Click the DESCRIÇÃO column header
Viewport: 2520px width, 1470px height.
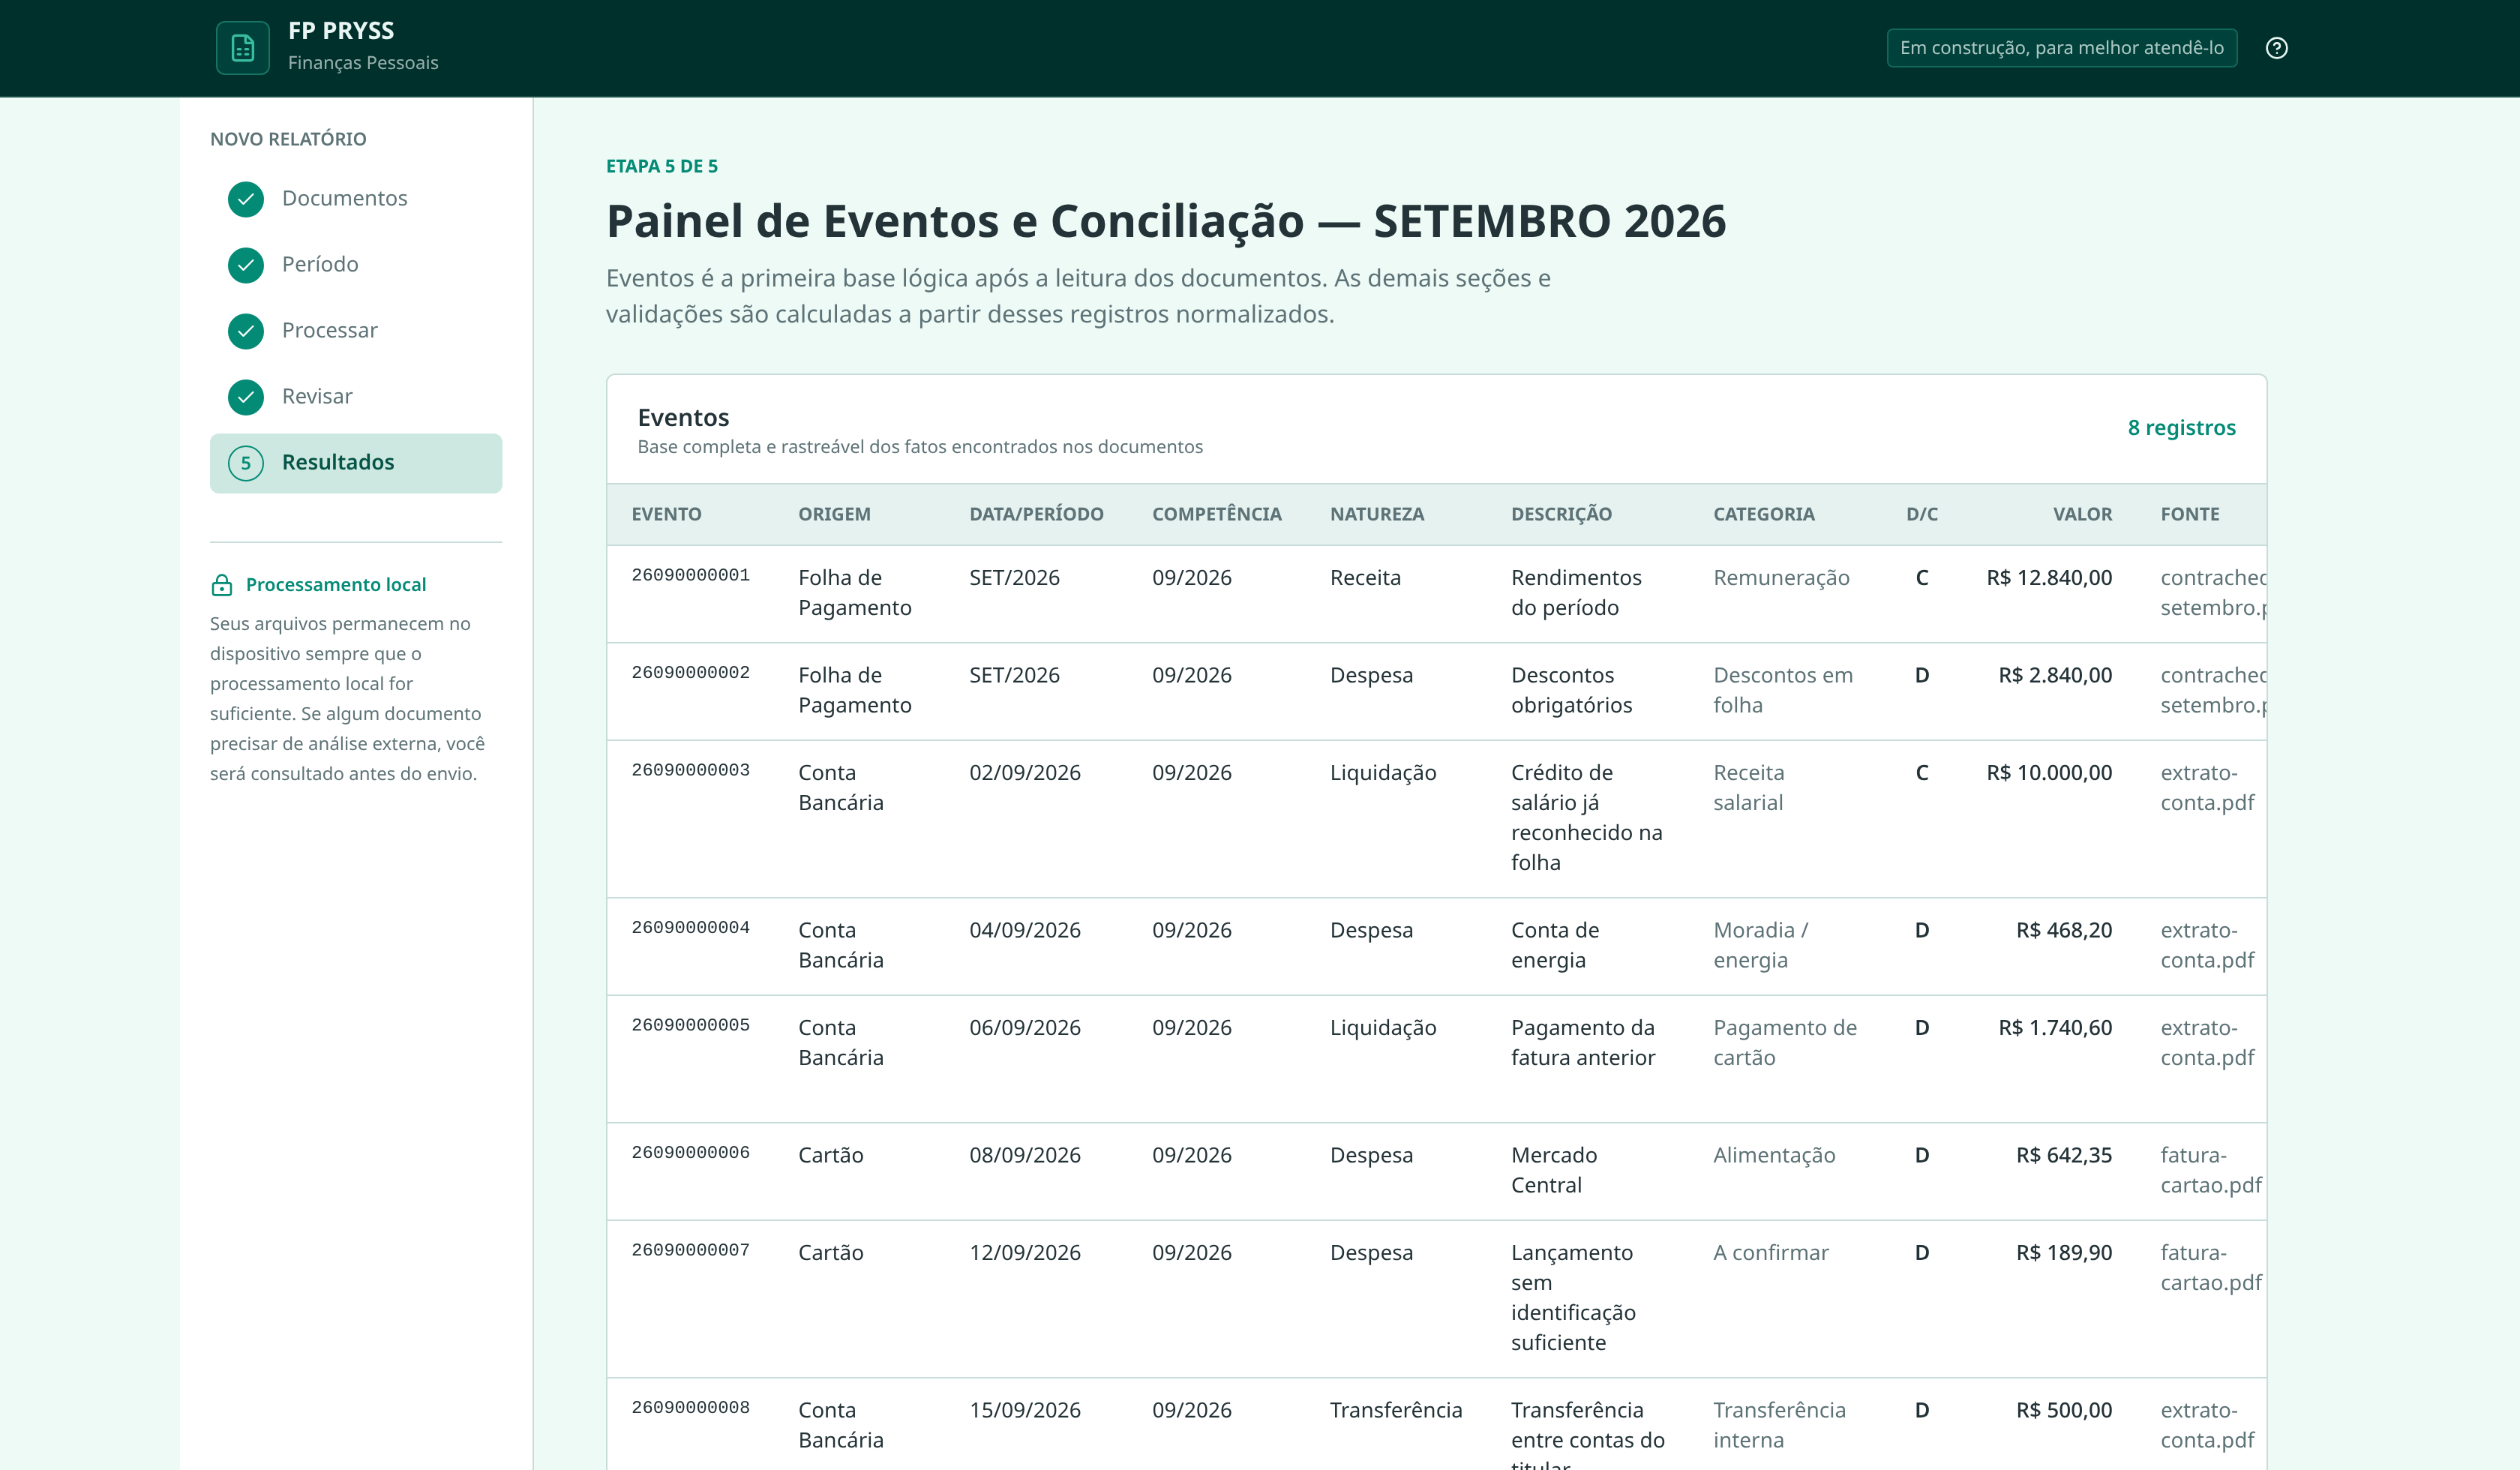coord(1561,514)
